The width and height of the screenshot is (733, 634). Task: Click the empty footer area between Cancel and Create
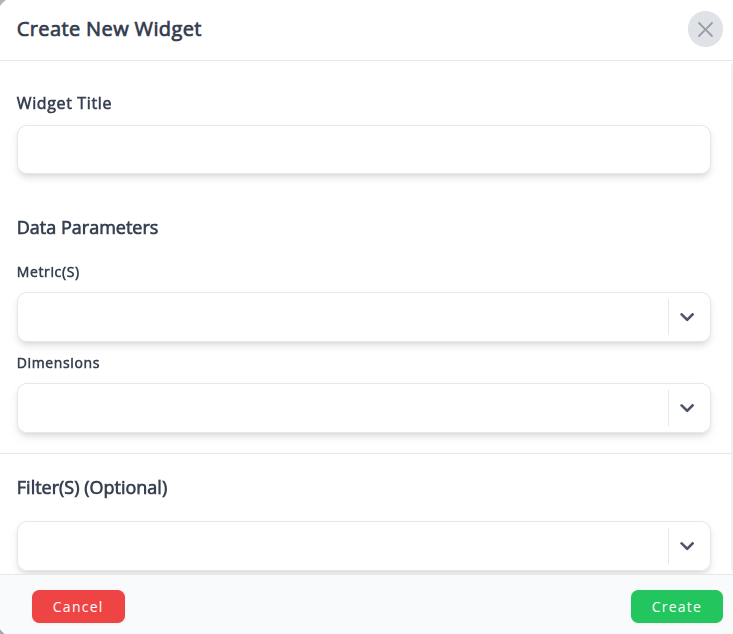click(x=378, y=607)
